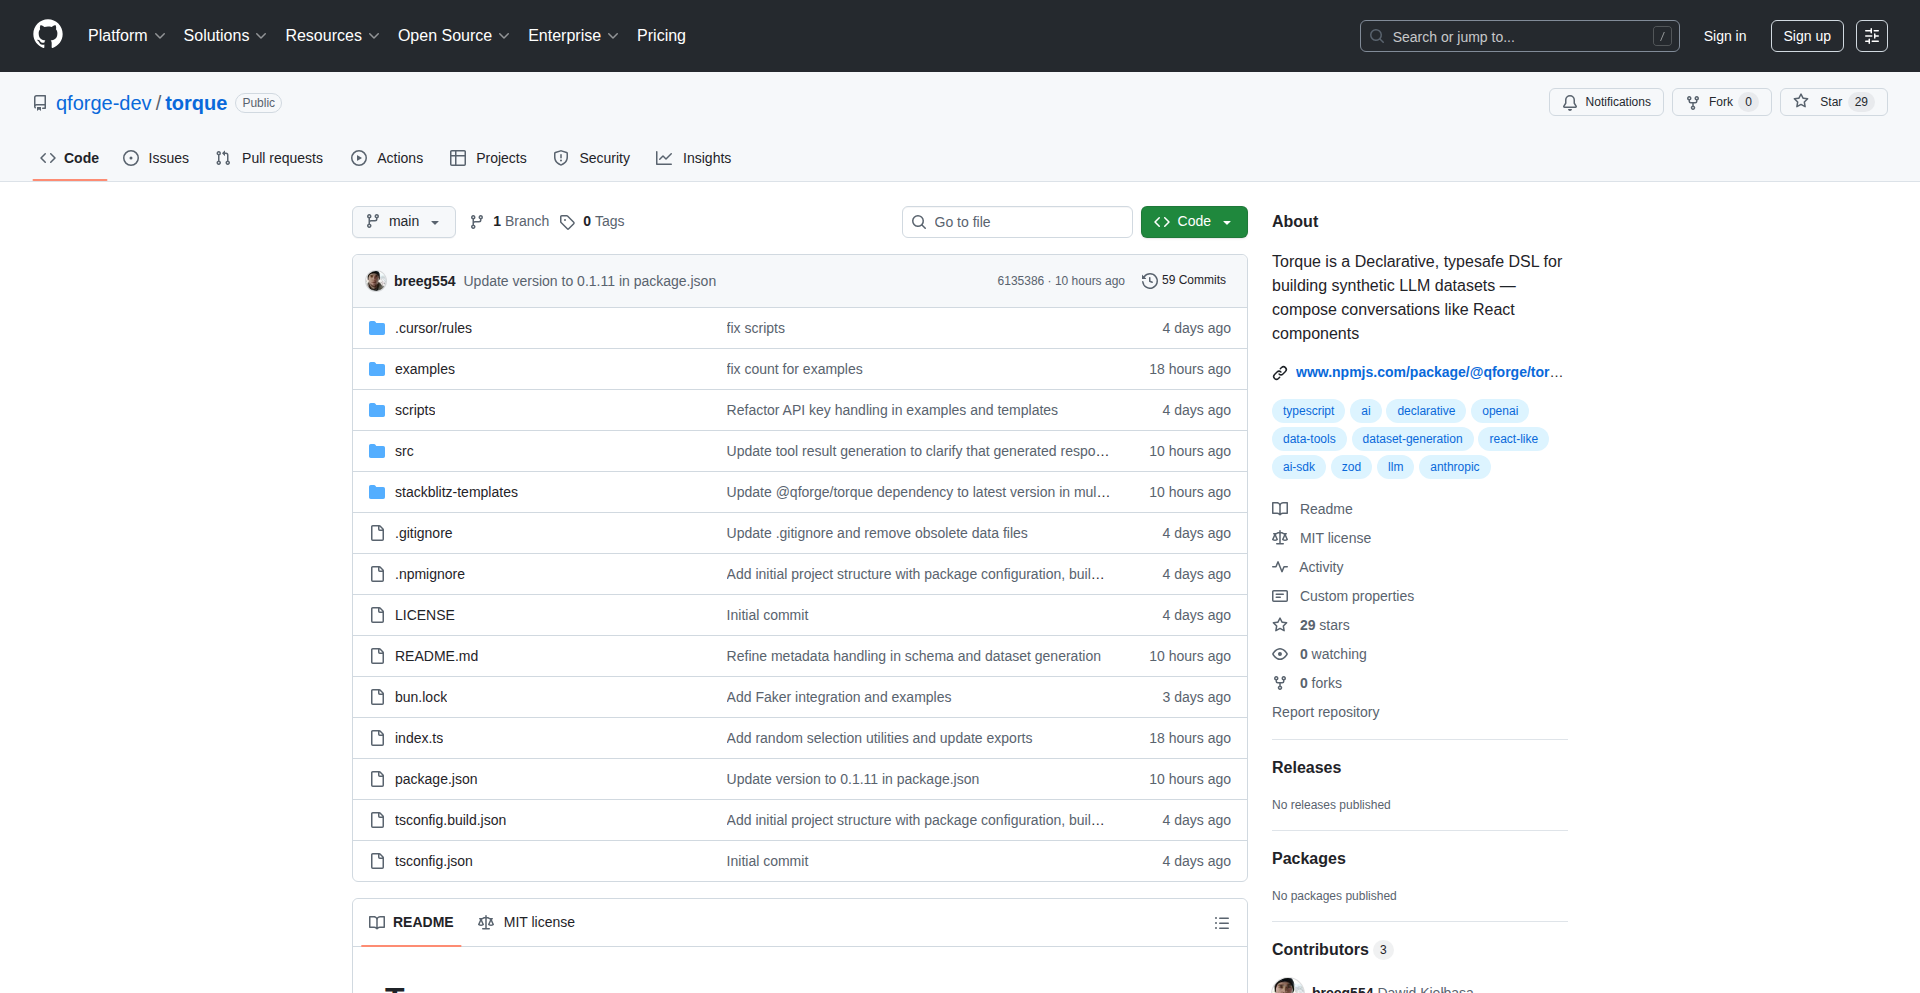Viewport: 1920px width, 993px height.
Task: Expand the Platform menu
Action: [126, 36]
